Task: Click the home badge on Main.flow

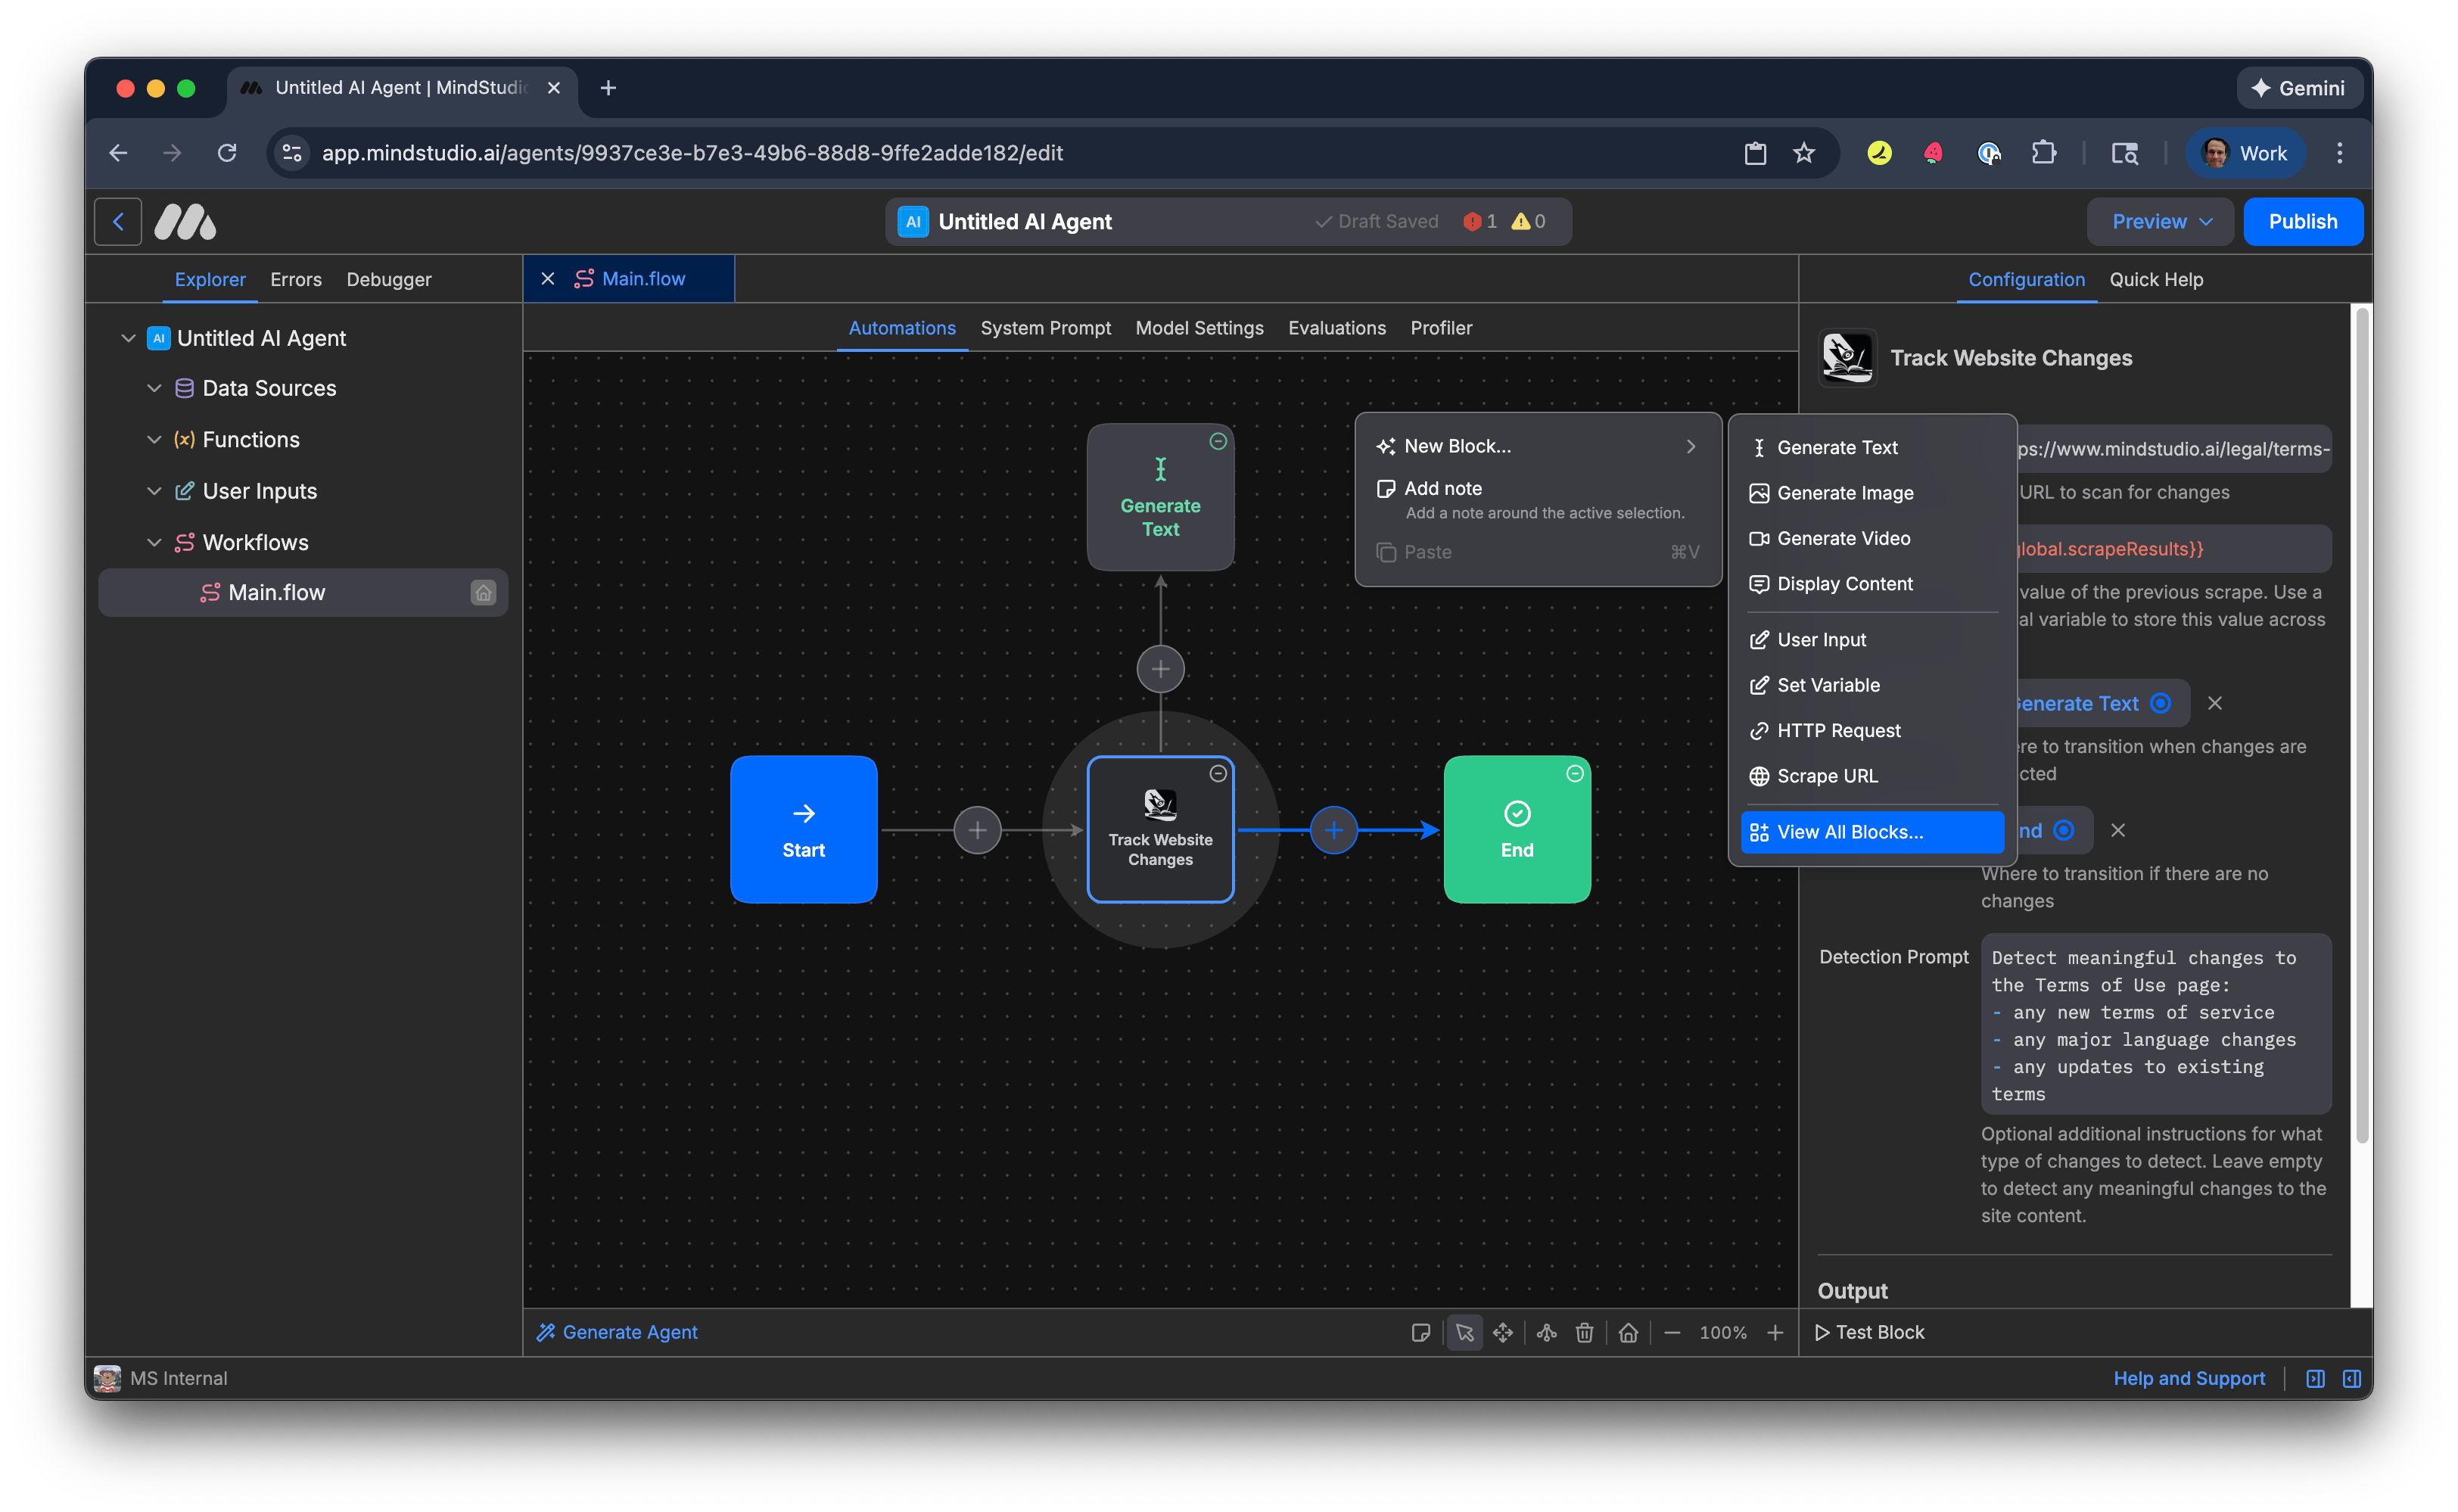Action: click(x=483, y=592)
